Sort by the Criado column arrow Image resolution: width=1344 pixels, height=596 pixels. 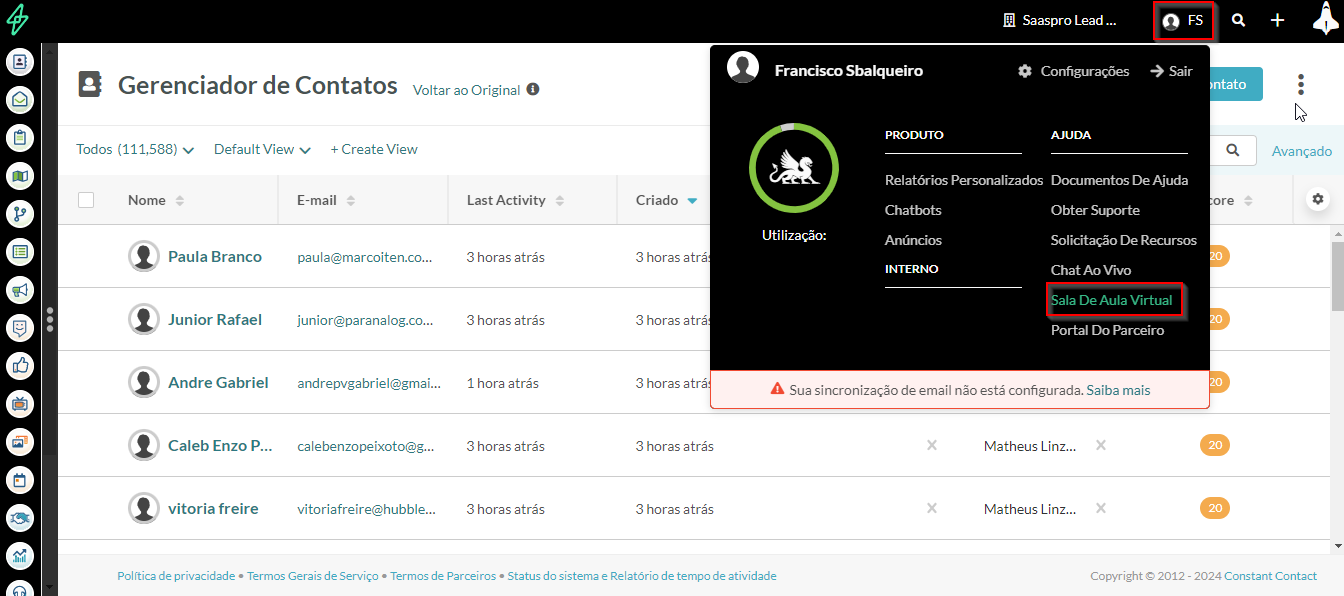[x=692, y=201]
